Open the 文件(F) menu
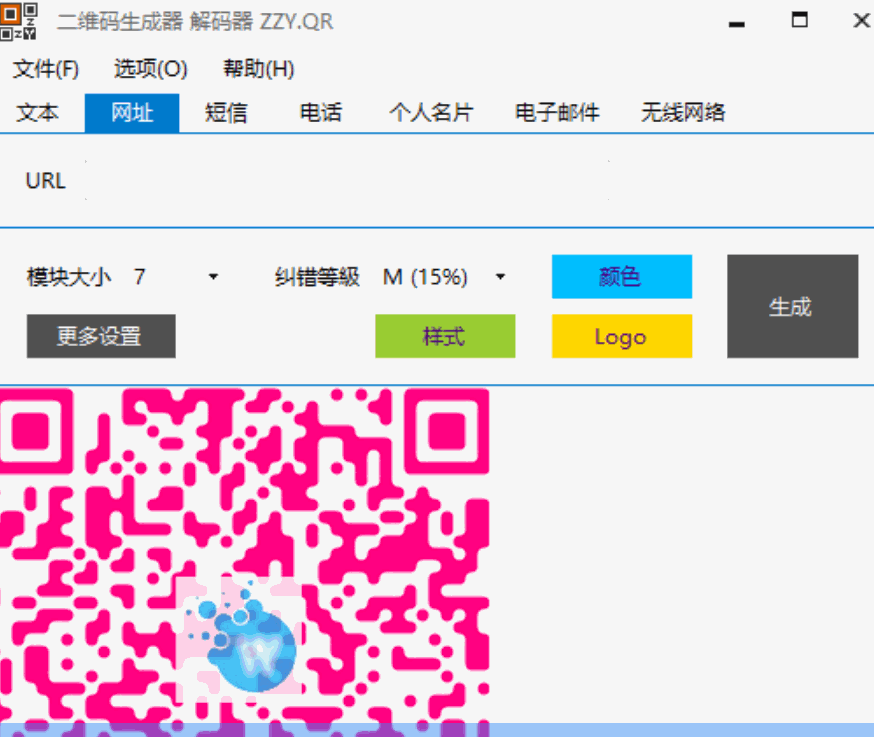 coord(46,69)
